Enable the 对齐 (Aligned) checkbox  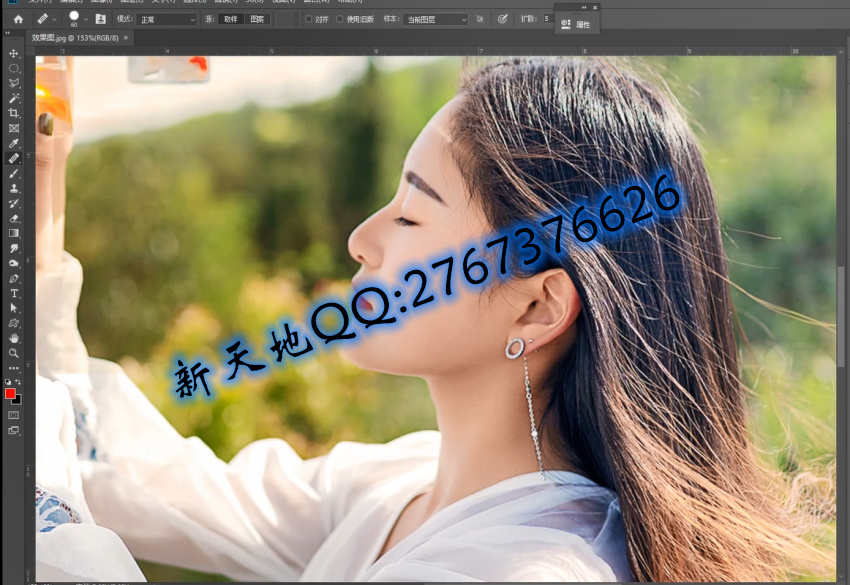[309, 19]
